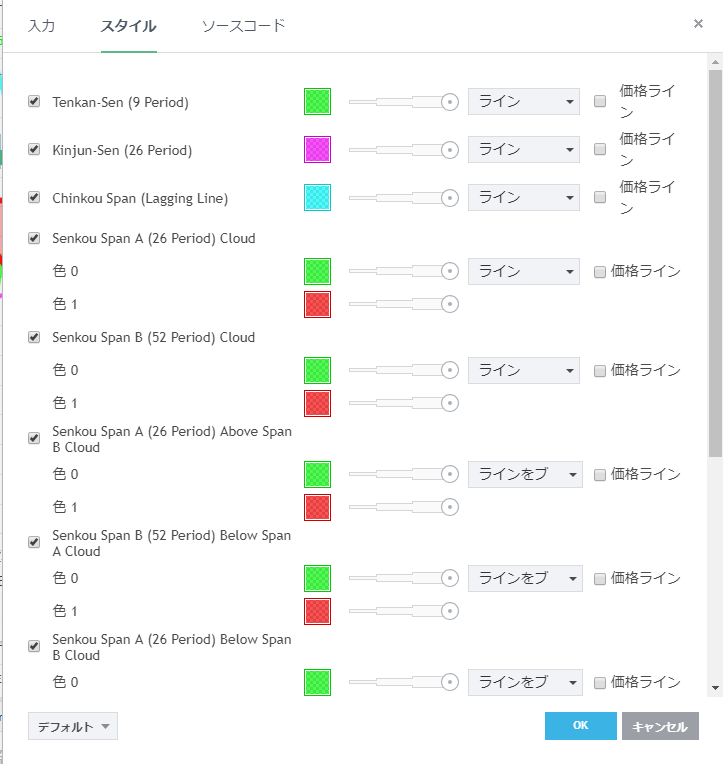Select the スタイル tab
Screen dimensions: 723x764
pyautogui.click(x=128, y=26)
